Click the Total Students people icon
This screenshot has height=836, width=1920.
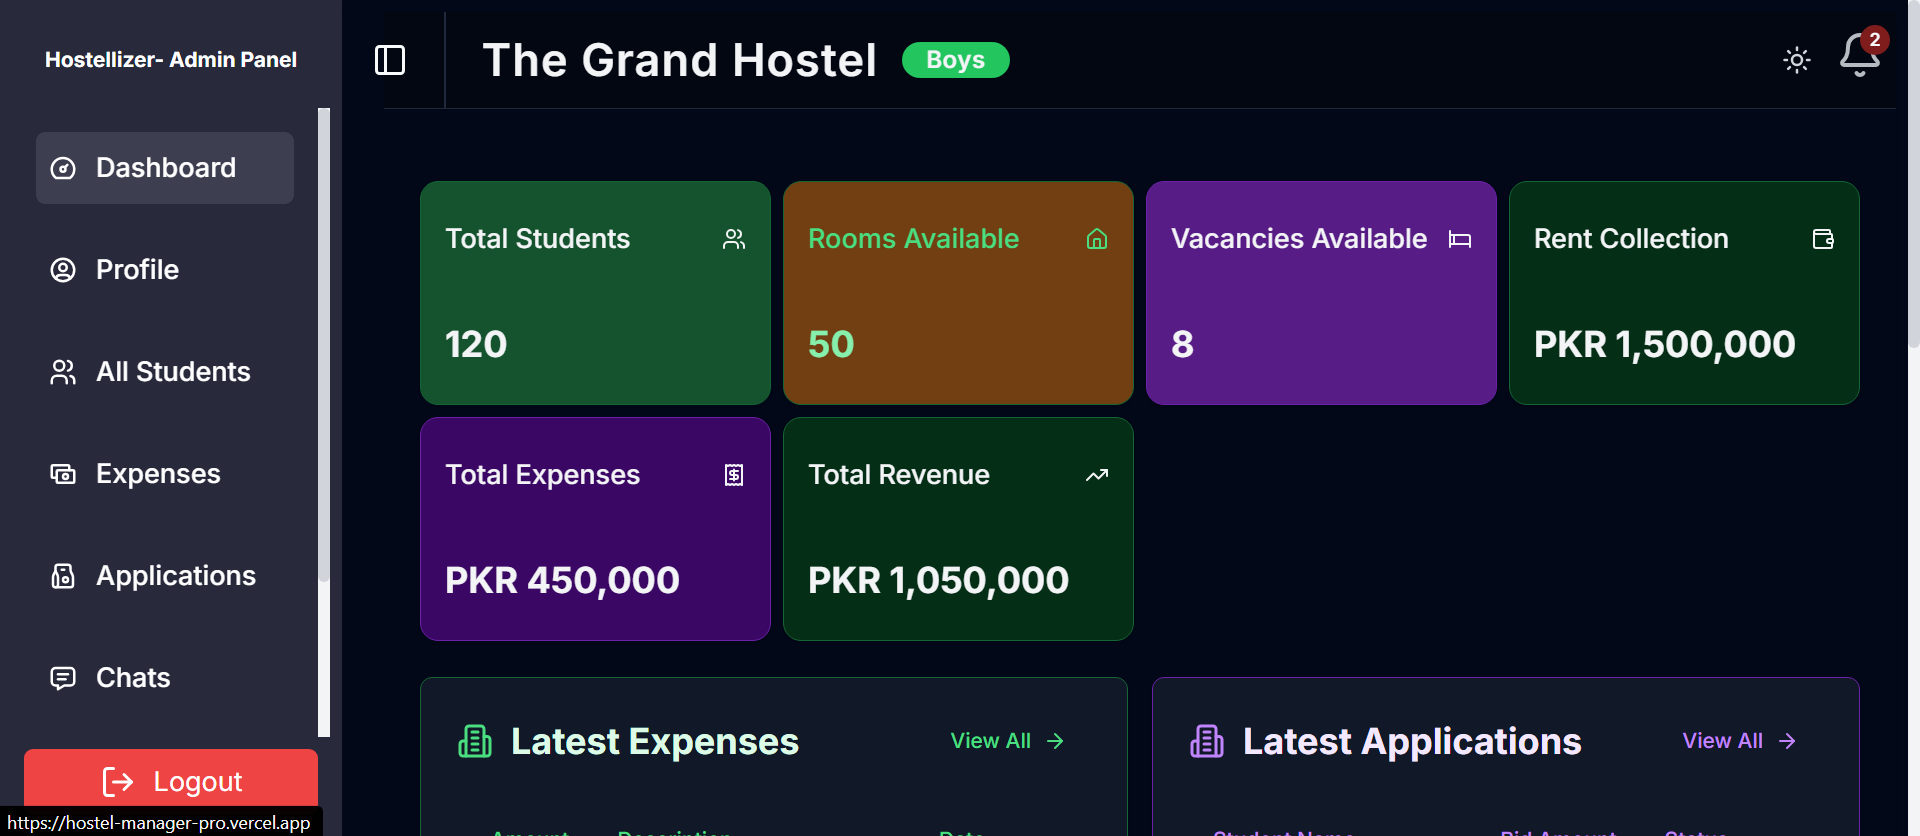pos(734,239)
